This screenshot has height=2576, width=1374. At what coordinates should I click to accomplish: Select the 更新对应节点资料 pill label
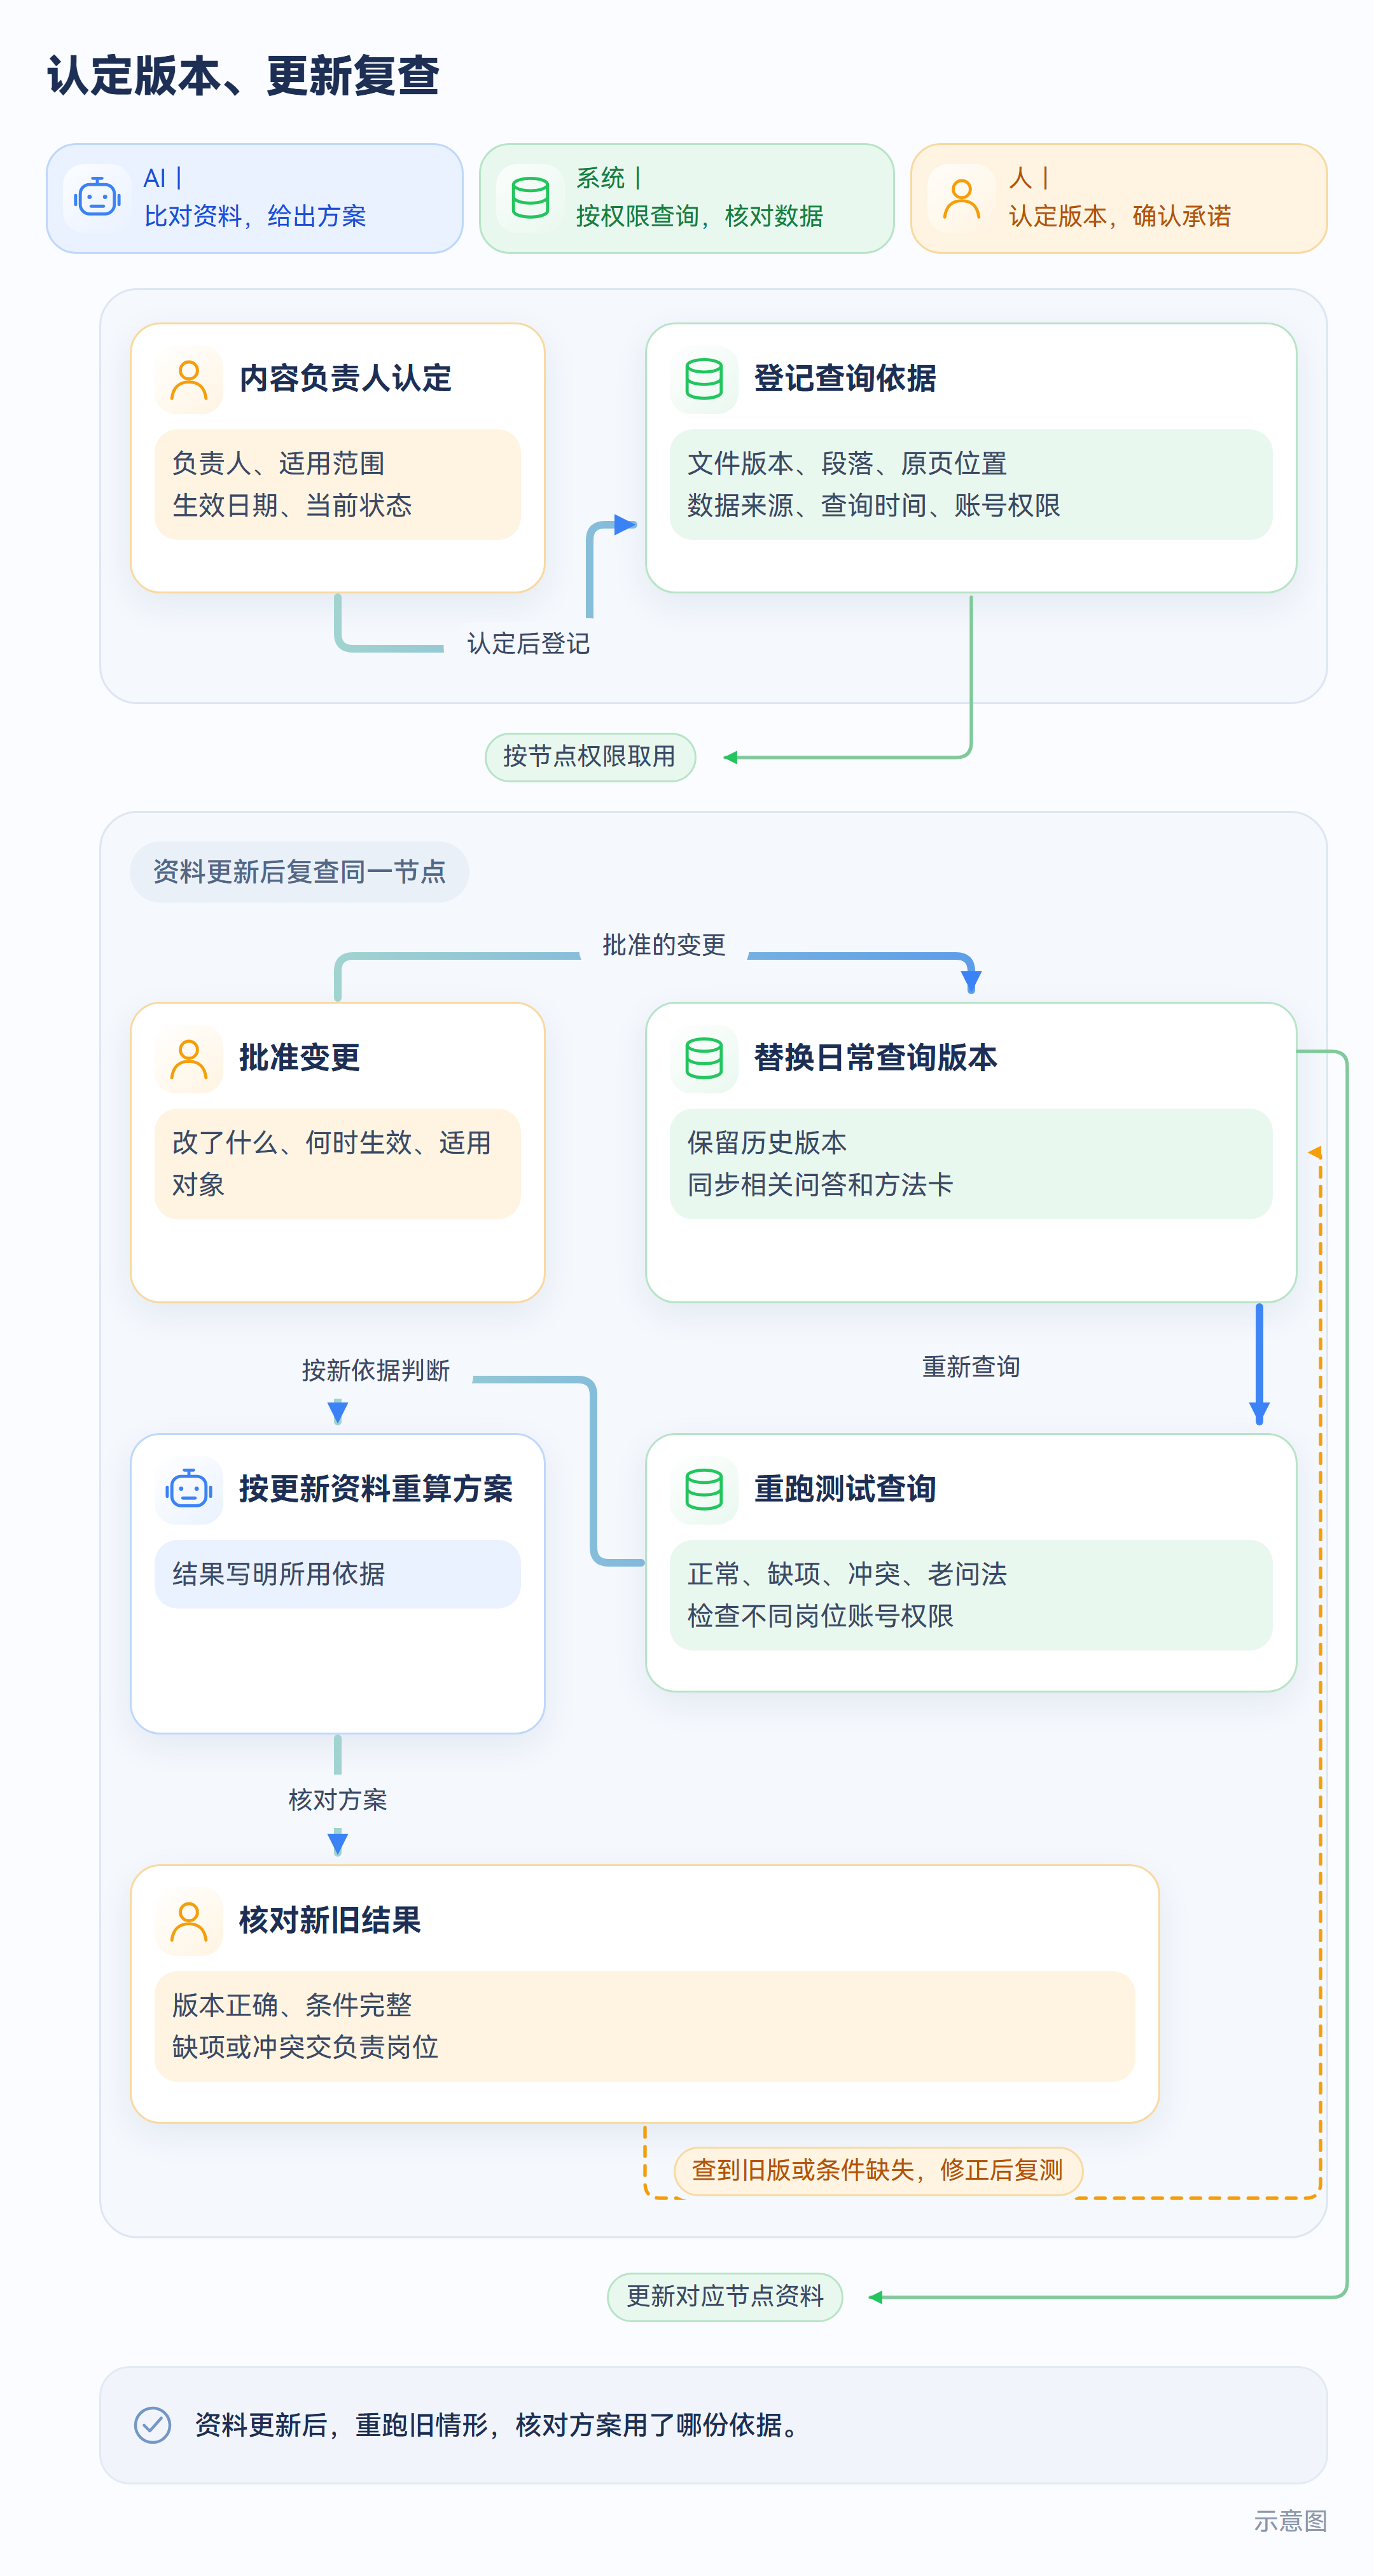click(x=725, y=2297)
